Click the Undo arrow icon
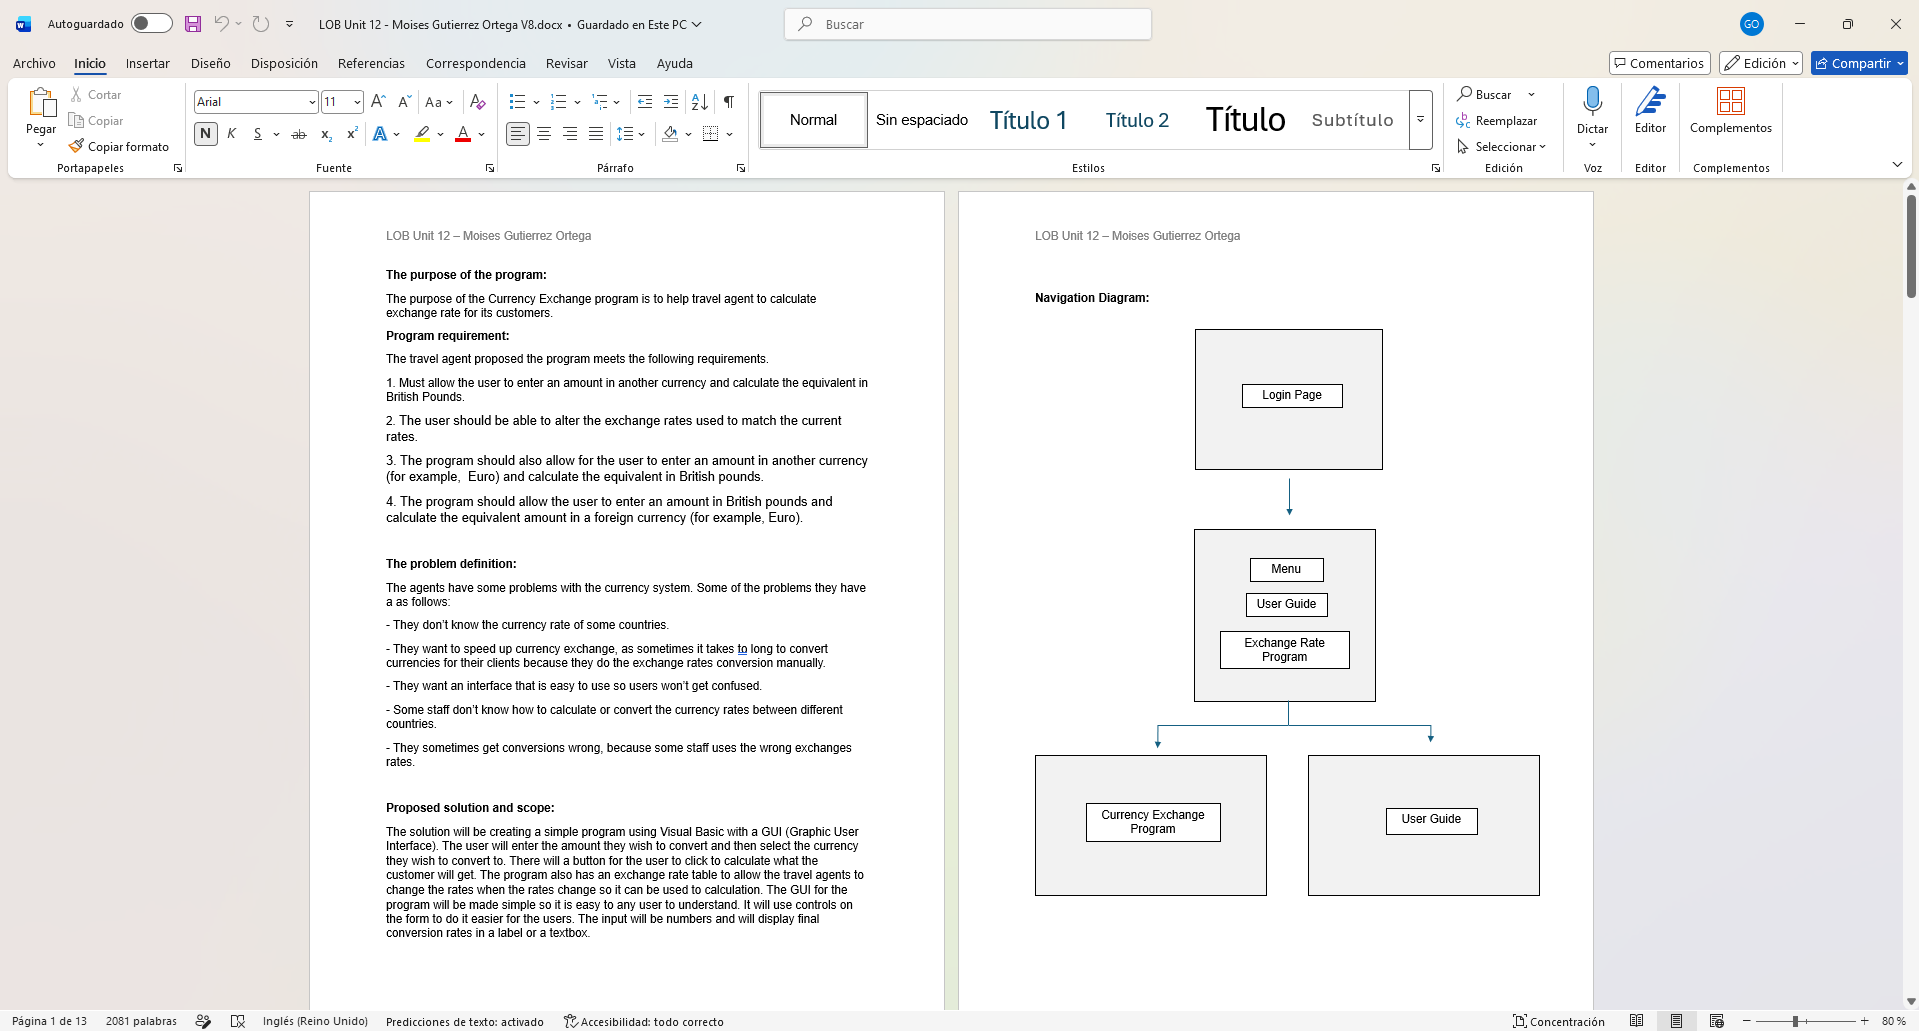Screen dimensions: 1919x1031 pos(221,24)
